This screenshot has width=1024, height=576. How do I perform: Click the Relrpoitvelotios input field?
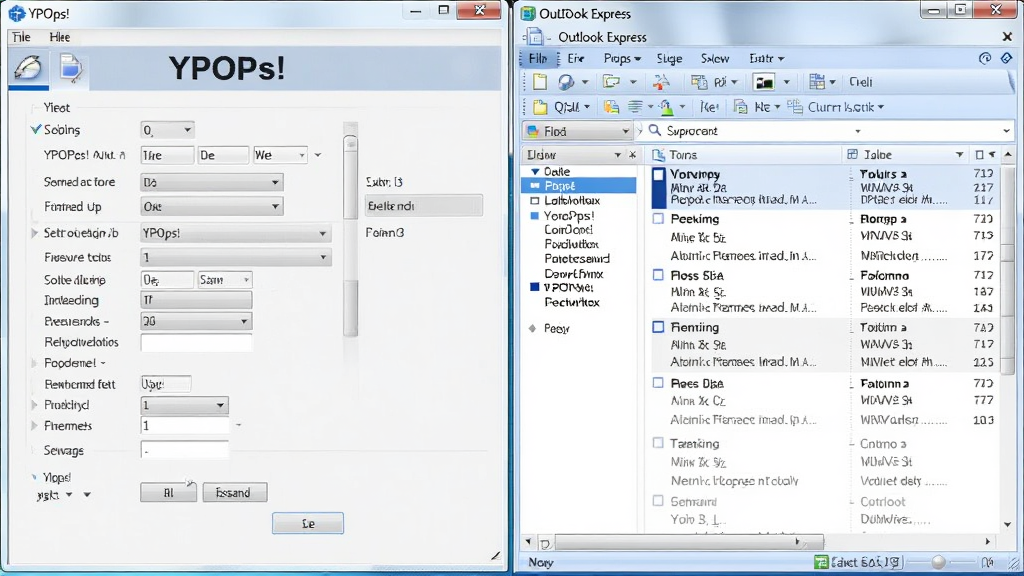point(196,342)
